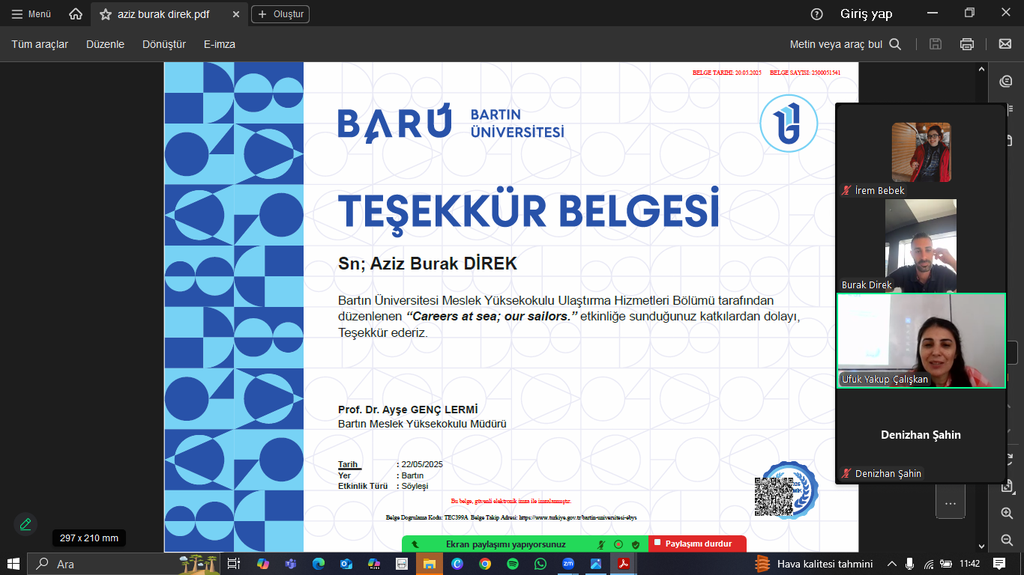Open Microsoft Teams from the taskbar
This screenshot has height=575, width=1024.
(x=291, y=564)
